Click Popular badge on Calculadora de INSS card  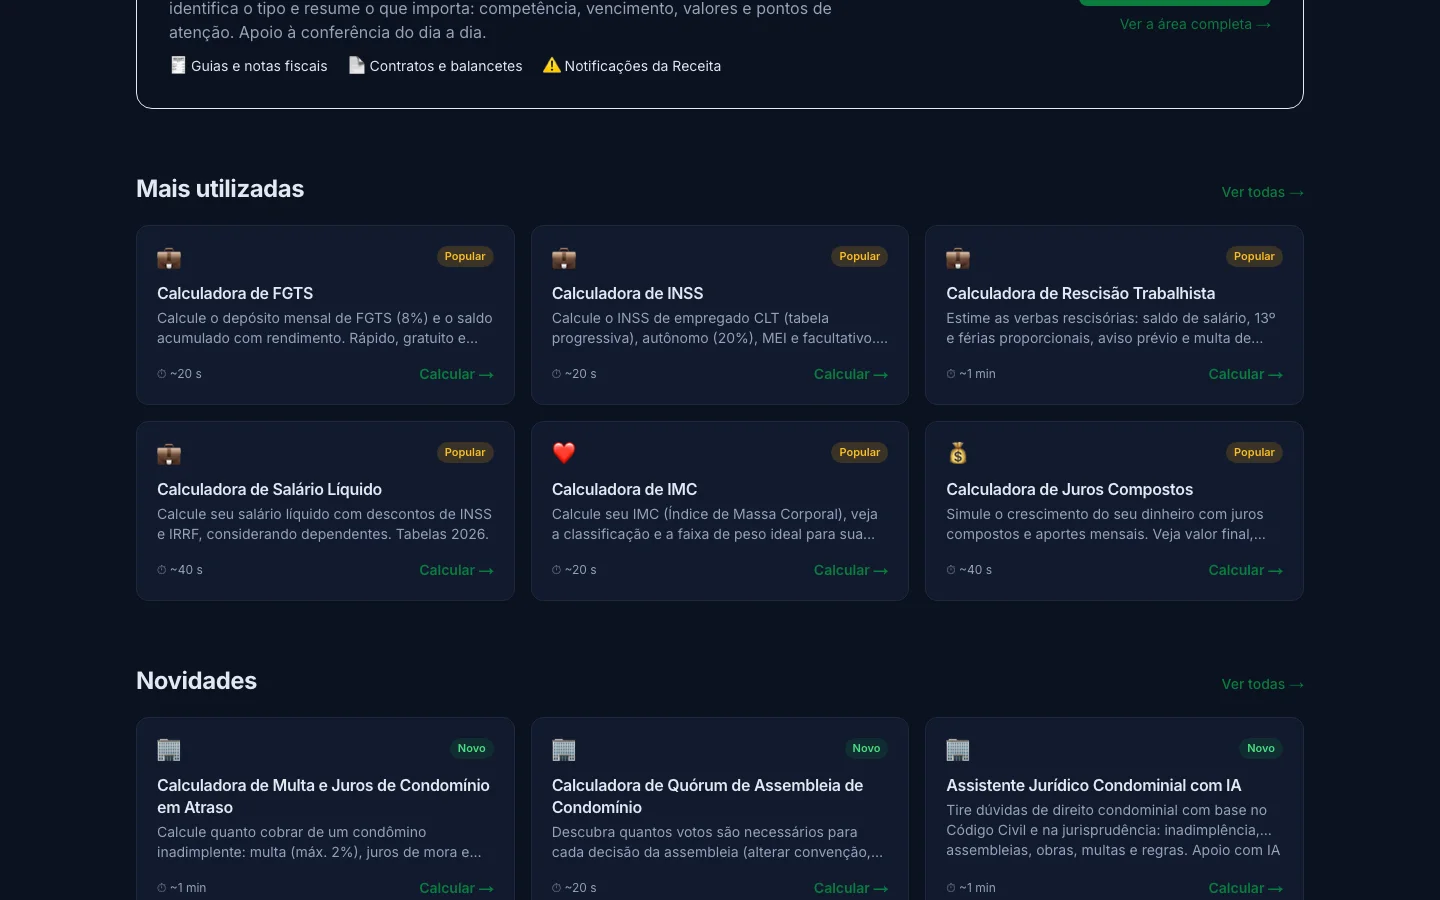[x=860, y=256]
